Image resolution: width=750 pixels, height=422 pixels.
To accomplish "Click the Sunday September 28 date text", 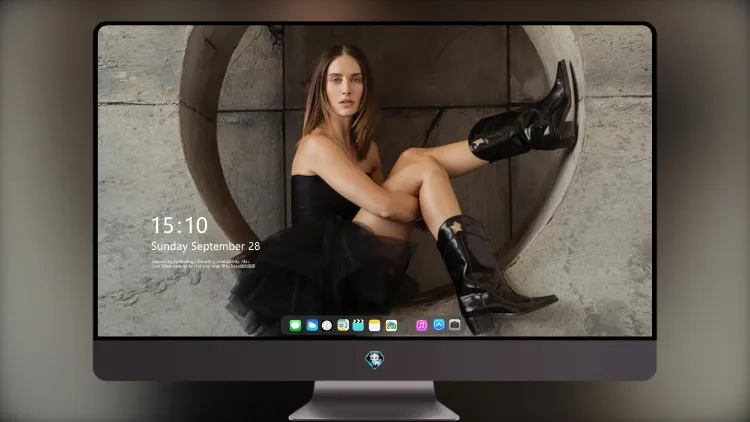I will click(206, 246).
